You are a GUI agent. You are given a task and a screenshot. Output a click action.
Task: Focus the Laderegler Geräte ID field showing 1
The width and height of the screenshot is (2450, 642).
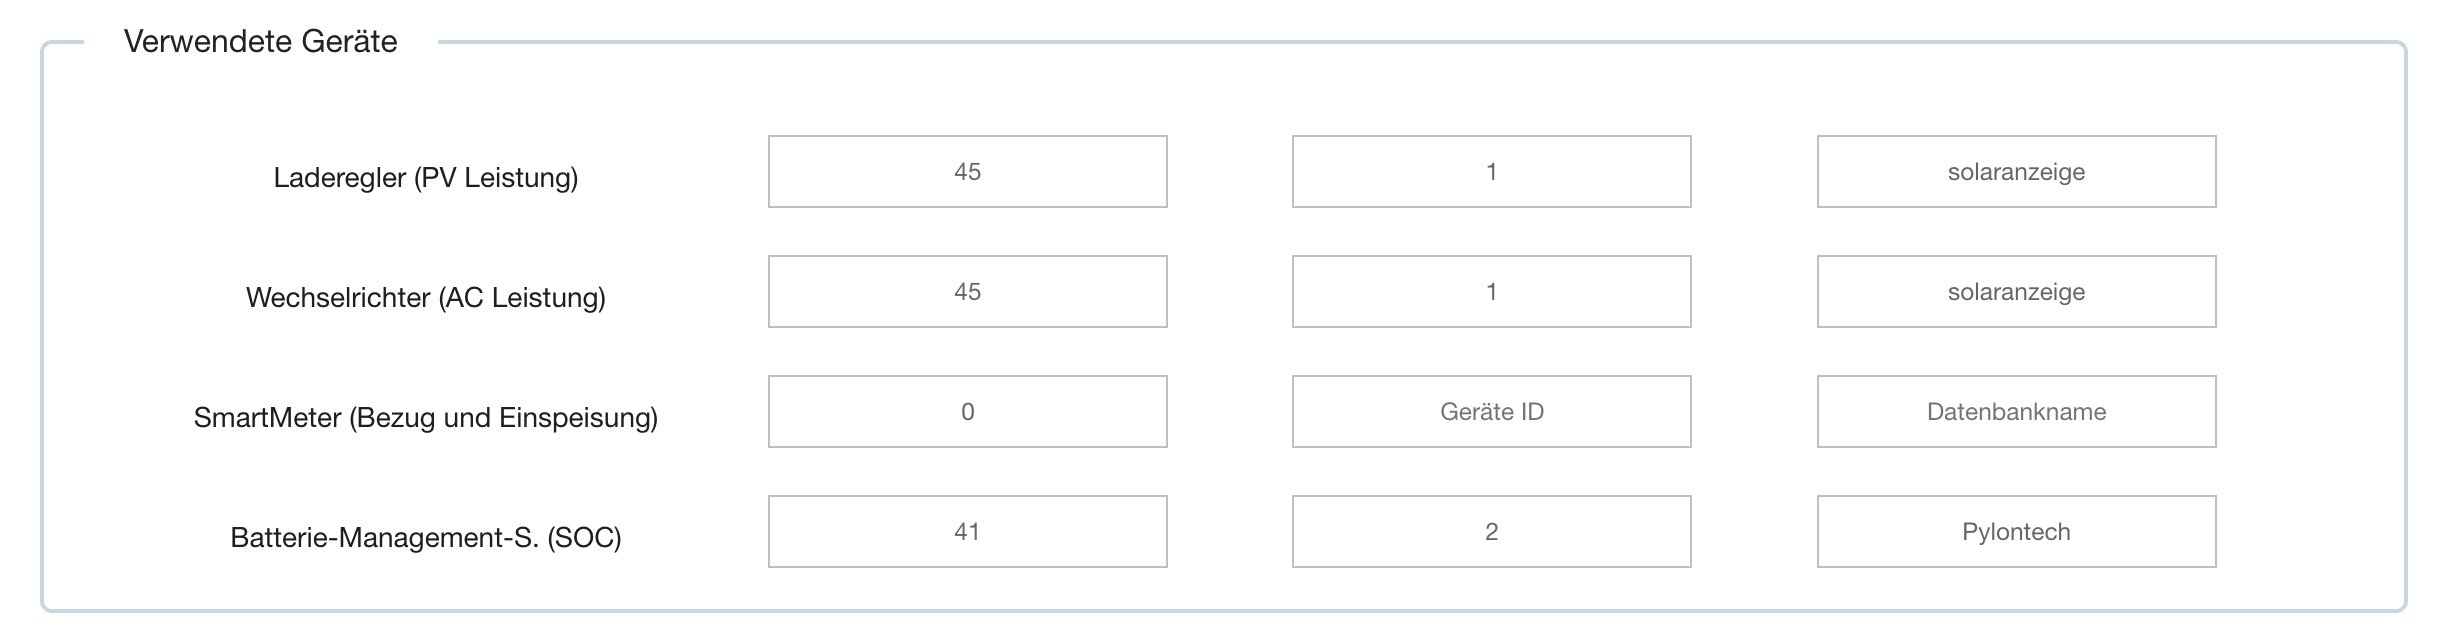[x=1491, y=172]
